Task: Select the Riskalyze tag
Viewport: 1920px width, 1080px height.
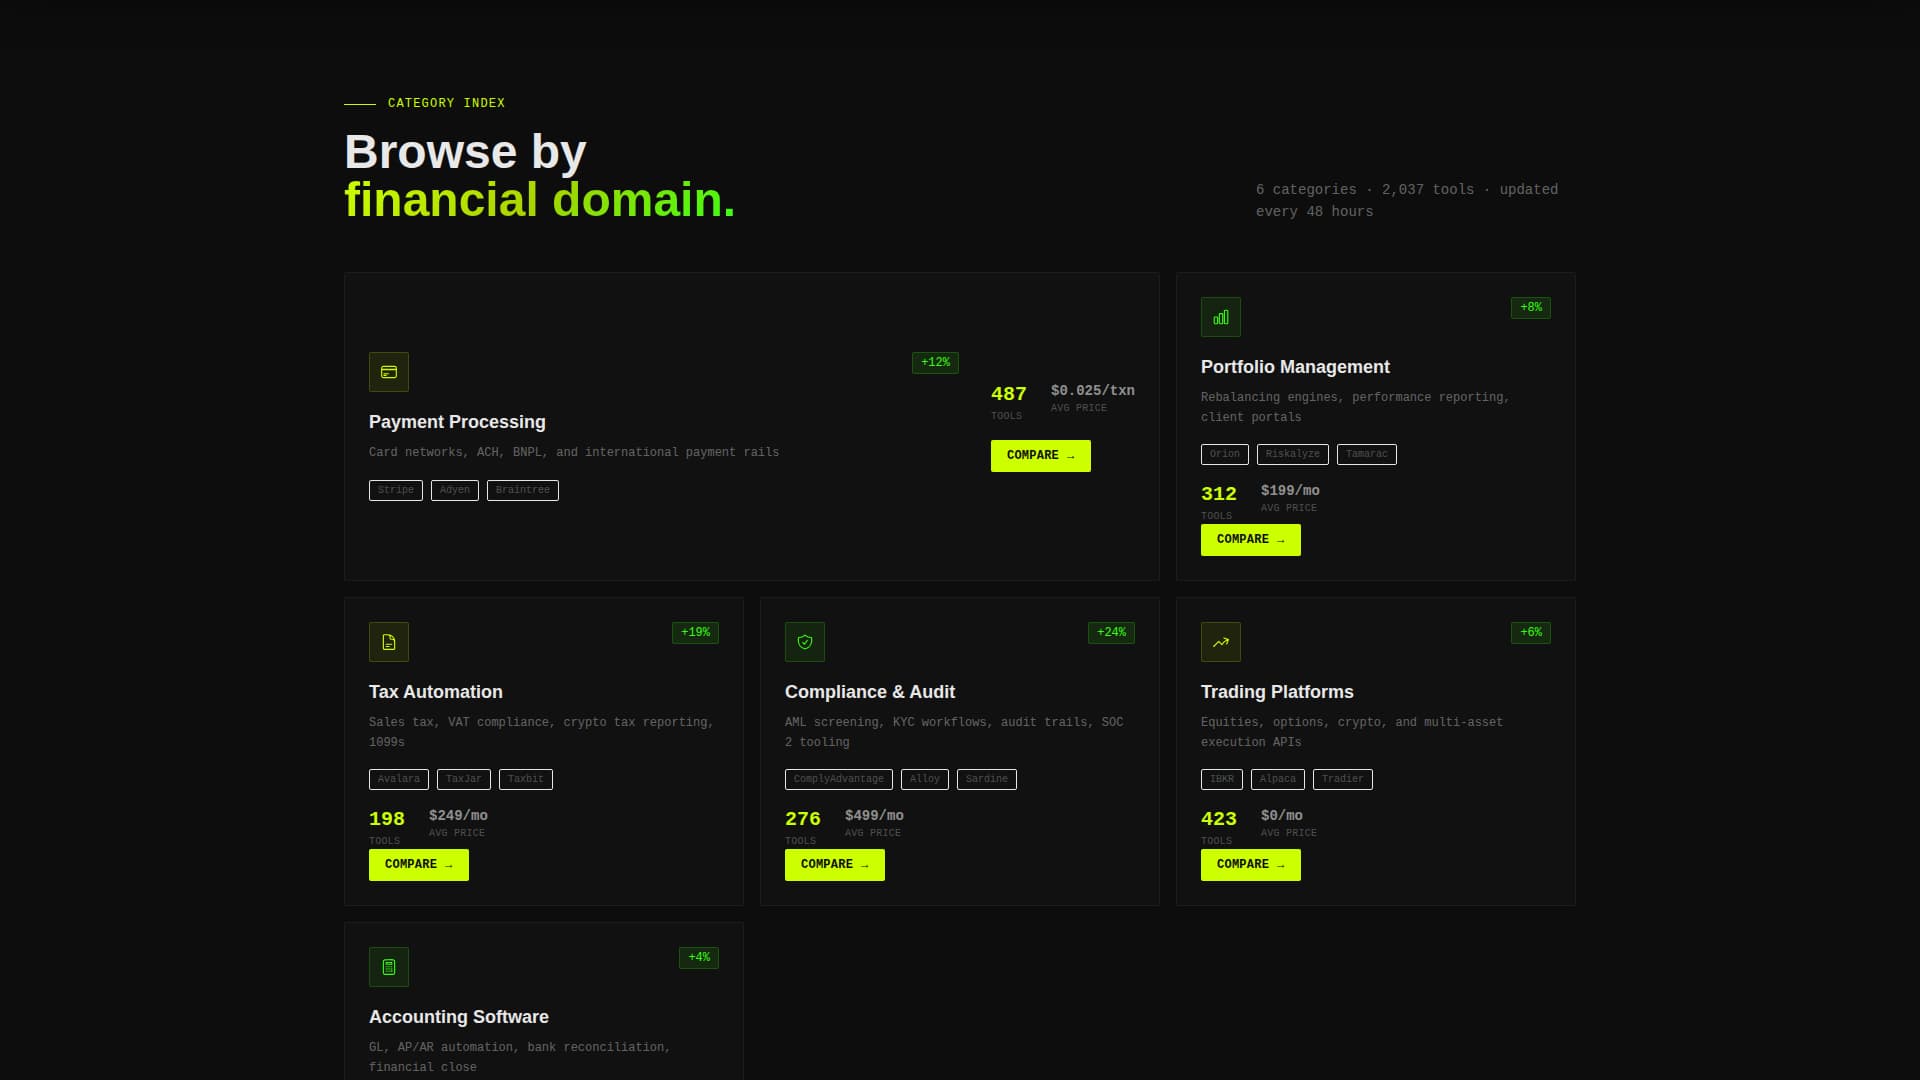Action: pos(1293,454)
